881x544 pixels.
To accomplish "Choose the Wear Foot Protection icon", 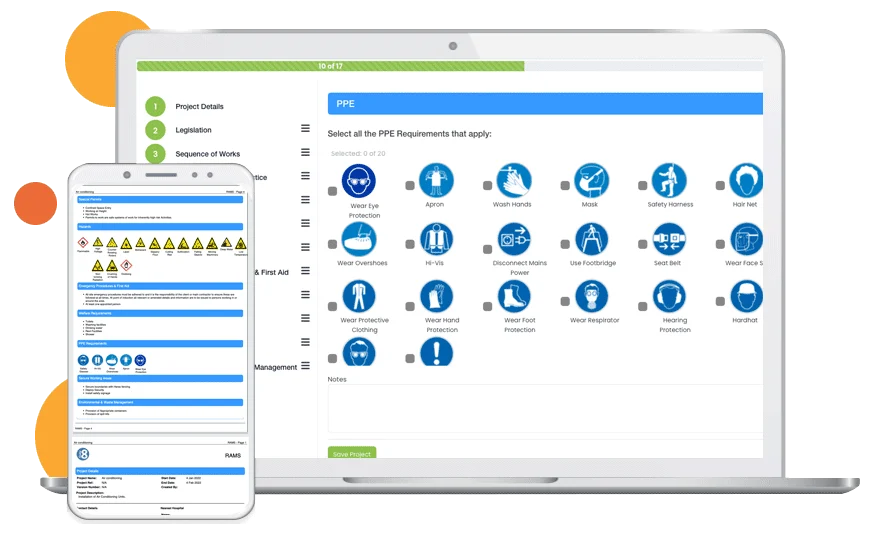I will point(514,296).
